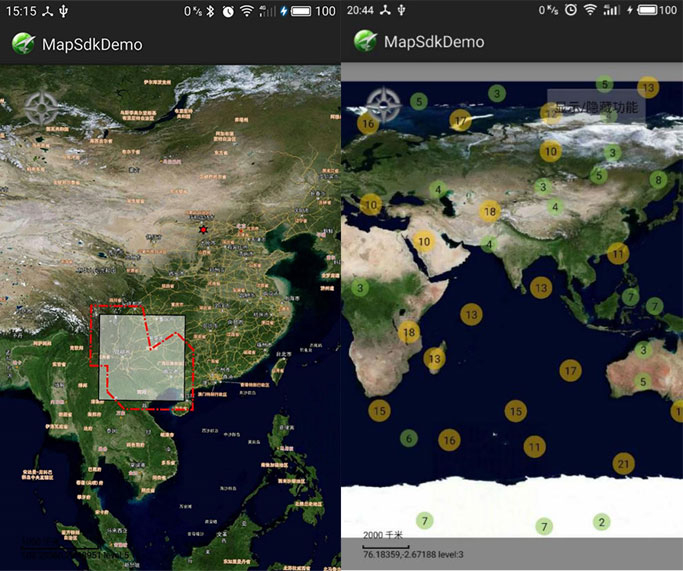The image size is (683, 571).
Task: Tap the semi-transparent image overlay on left map
Action: click(142, 357)
